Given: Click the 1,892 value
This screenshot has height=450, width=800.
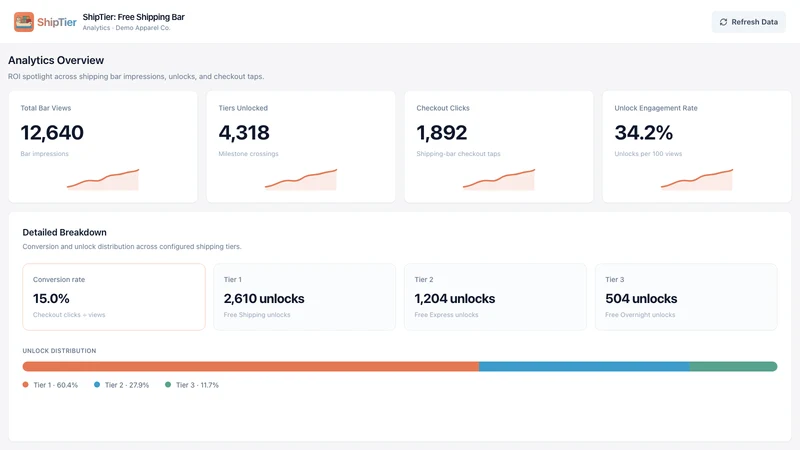Looking at the screenshot, I should click(442, 133).
